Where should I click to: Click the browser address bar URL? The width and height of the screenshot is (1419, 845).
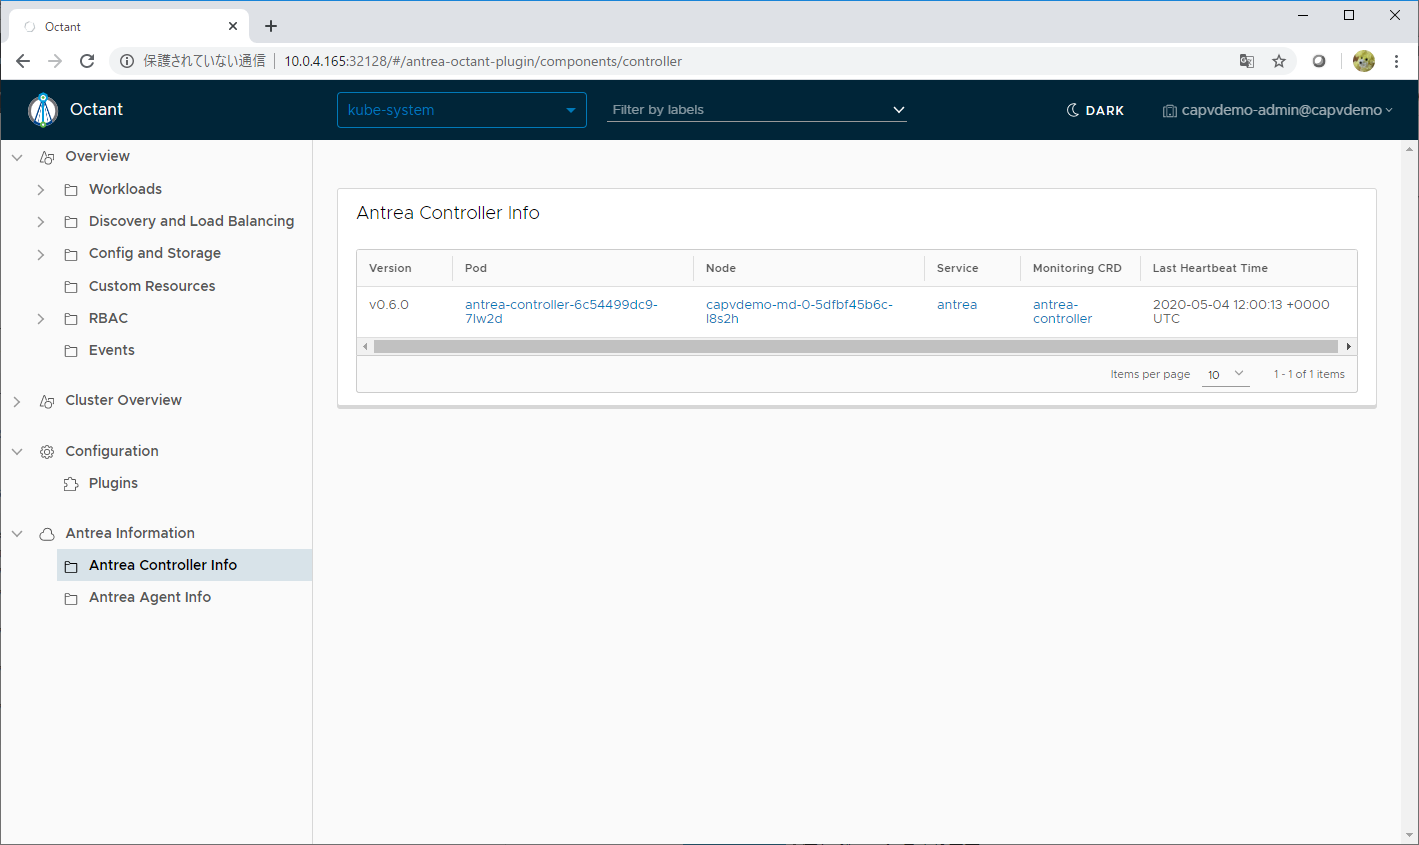(483, 61)
